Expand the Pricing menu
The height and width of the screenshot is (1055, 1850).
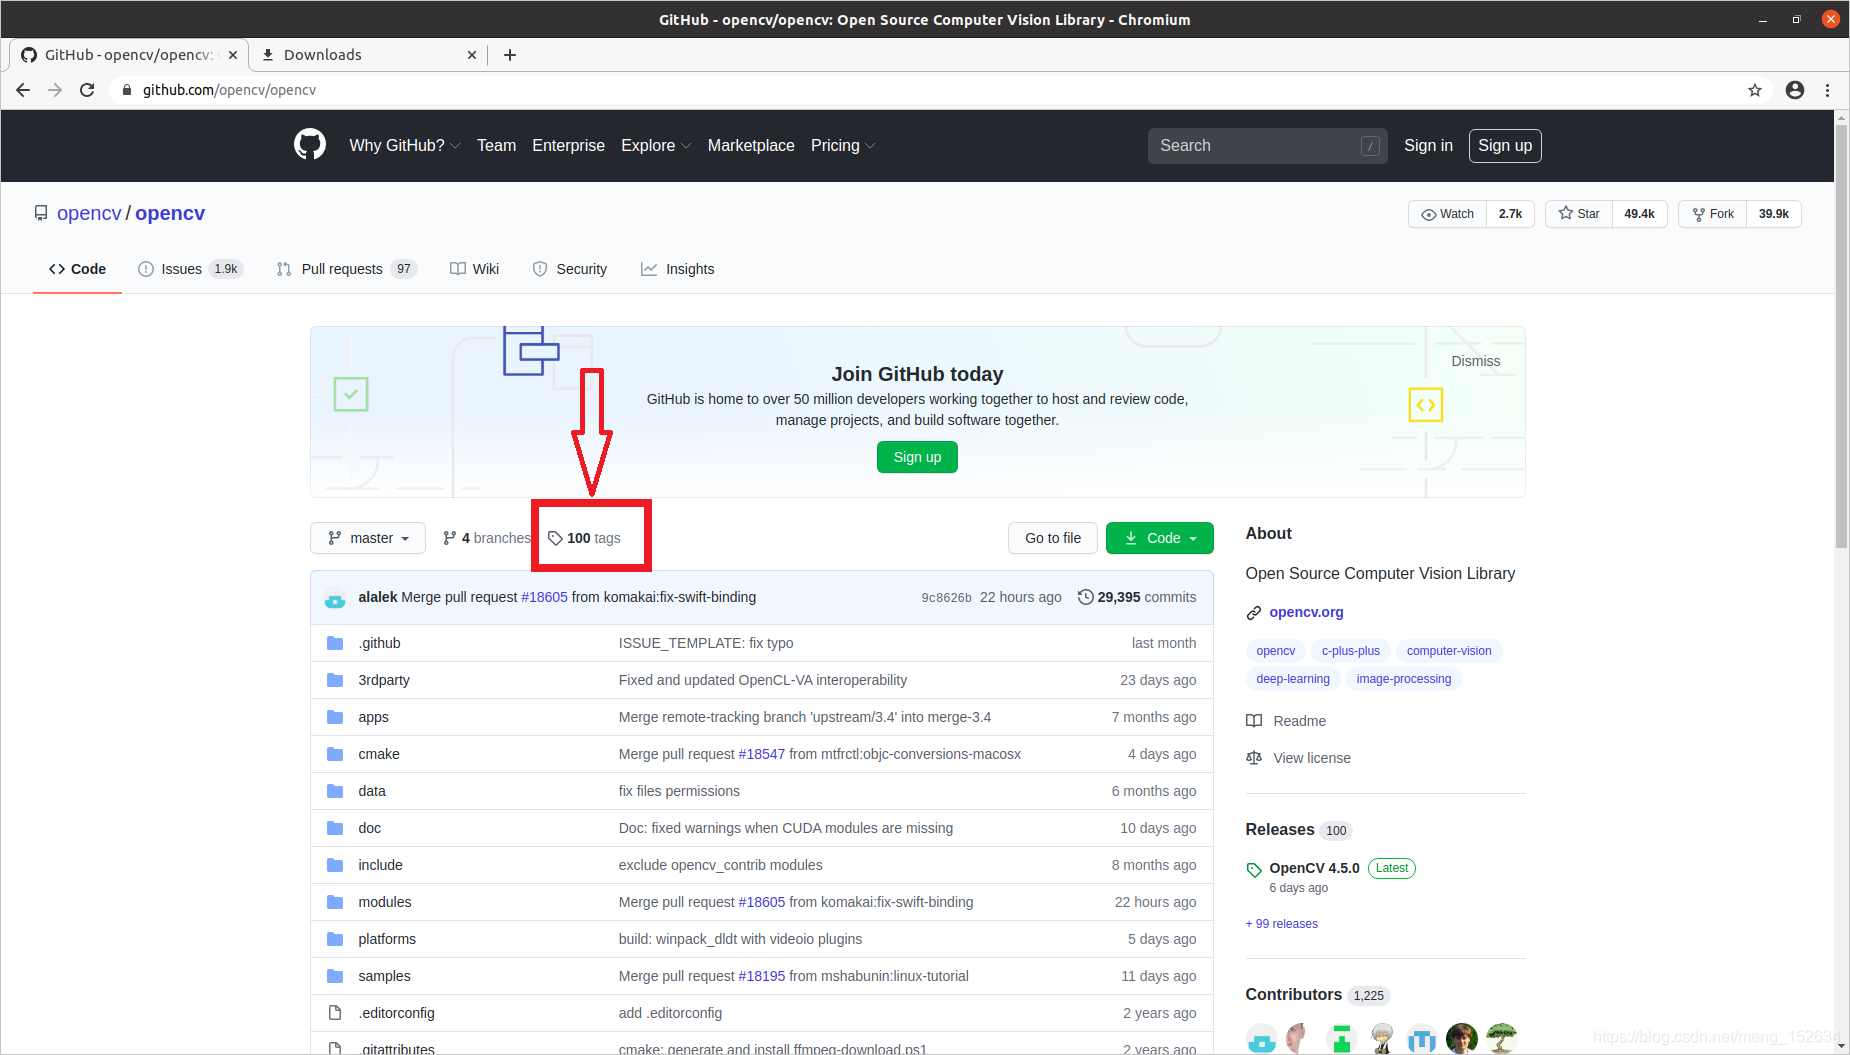tap(843, 146)
